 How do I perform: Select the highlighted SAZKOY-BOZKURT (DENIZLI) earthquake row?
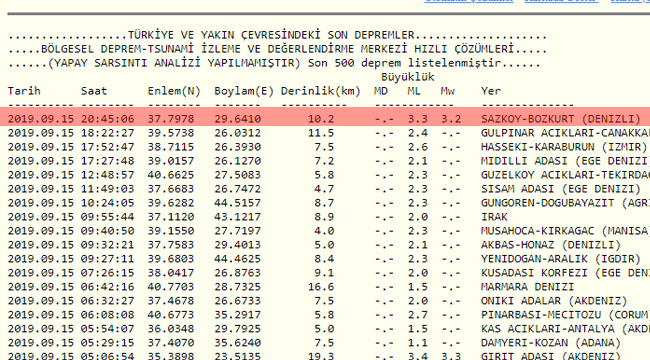(x=325, y=119)
